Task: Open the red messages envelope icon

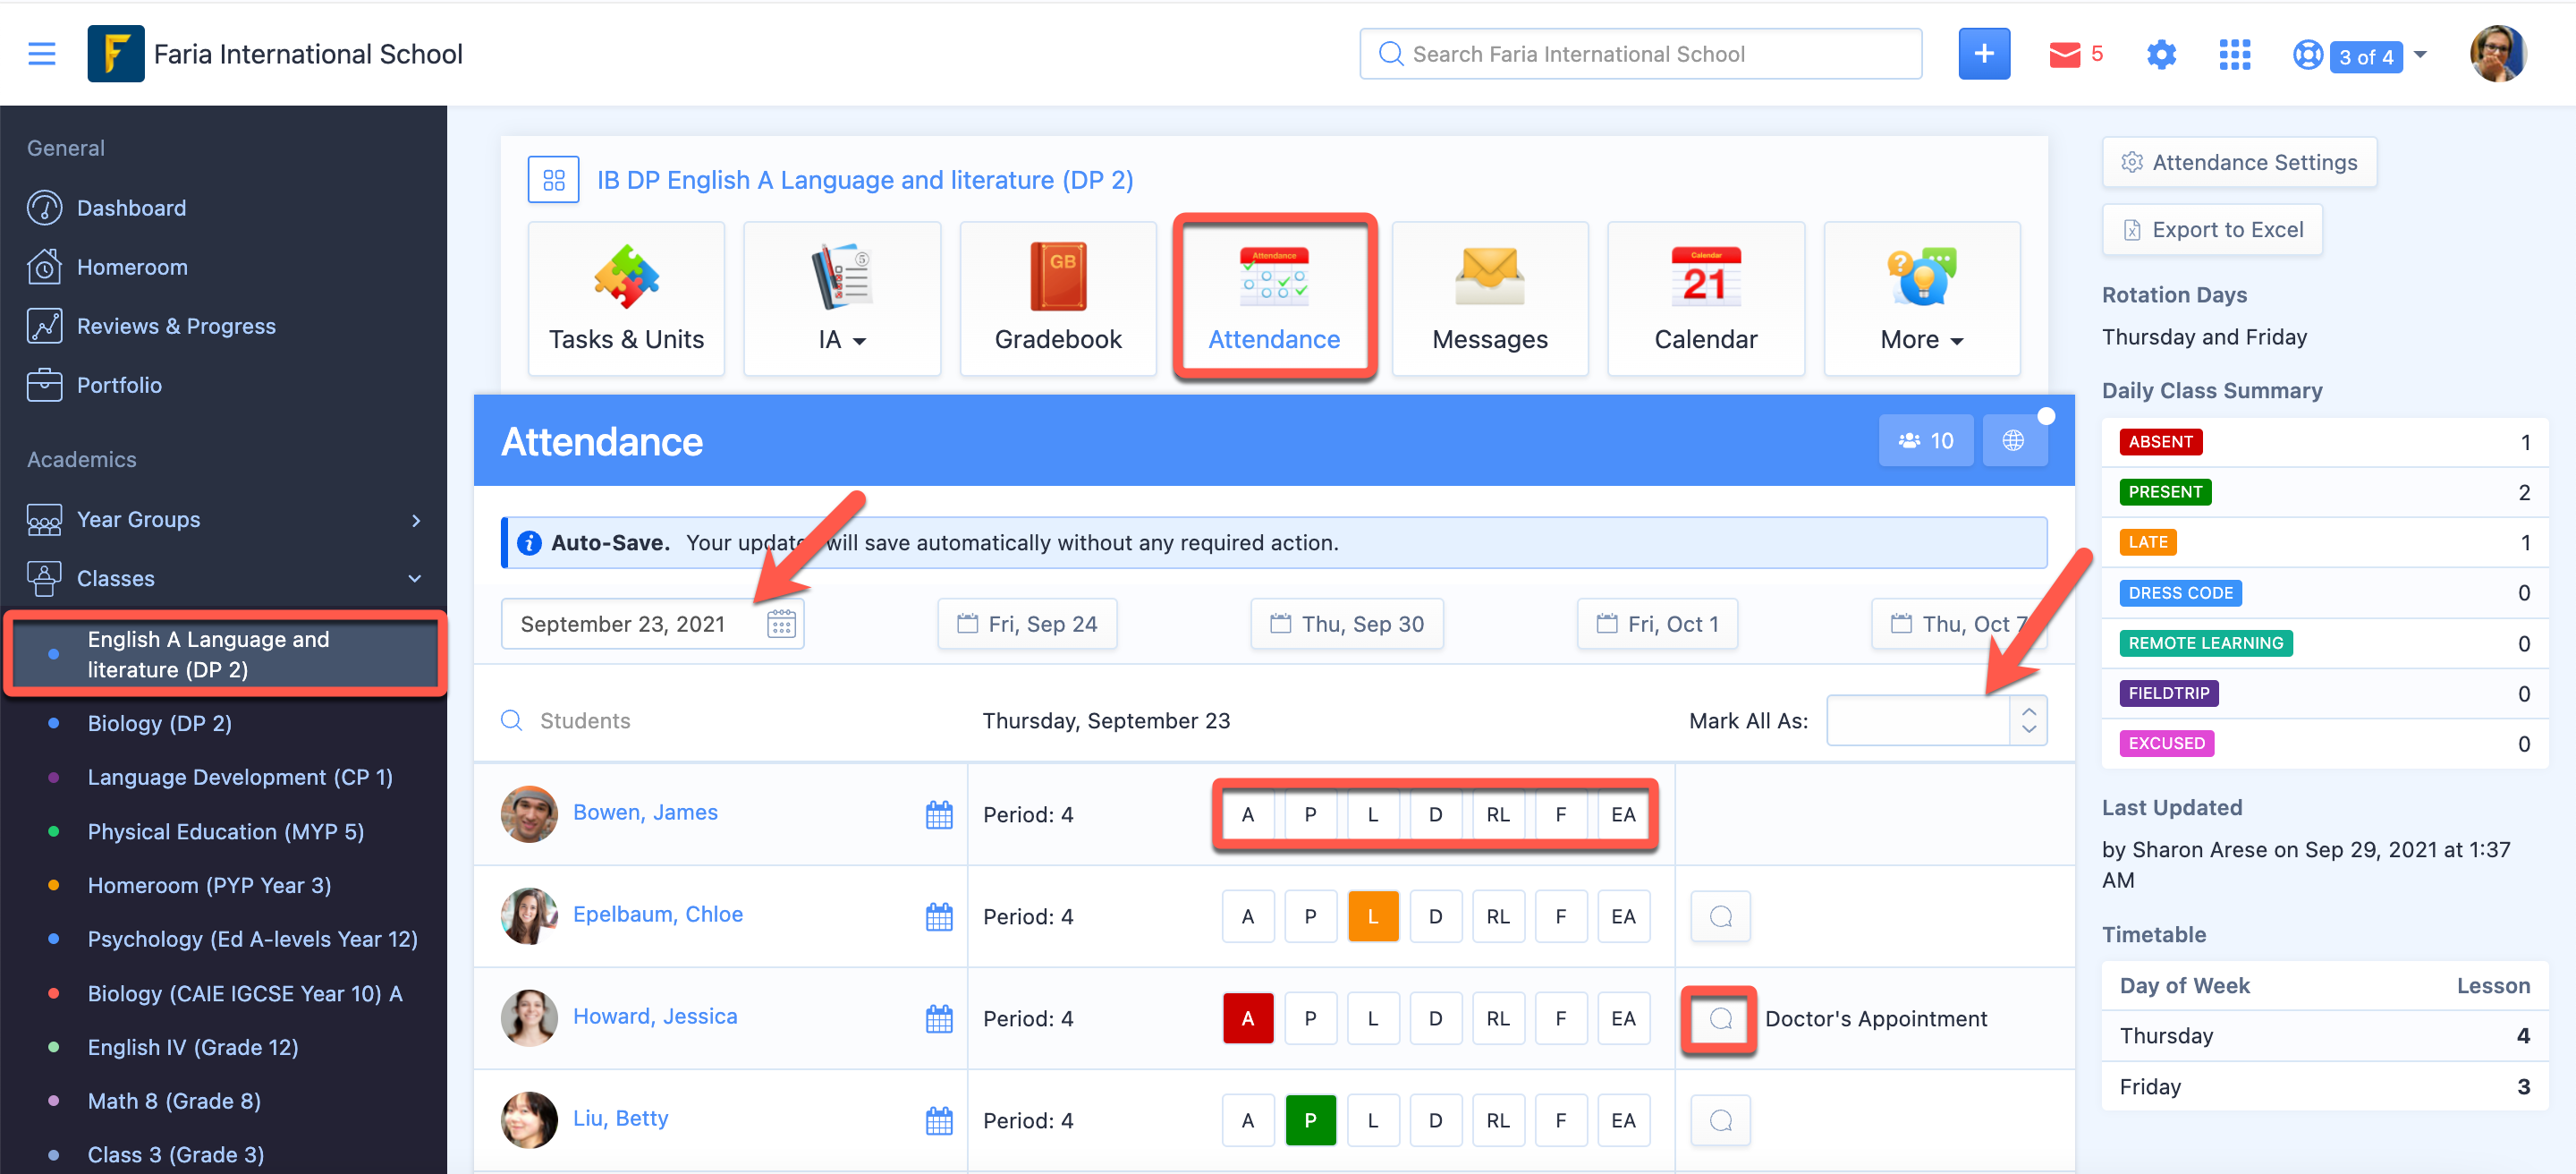Action: point(2064,55)
